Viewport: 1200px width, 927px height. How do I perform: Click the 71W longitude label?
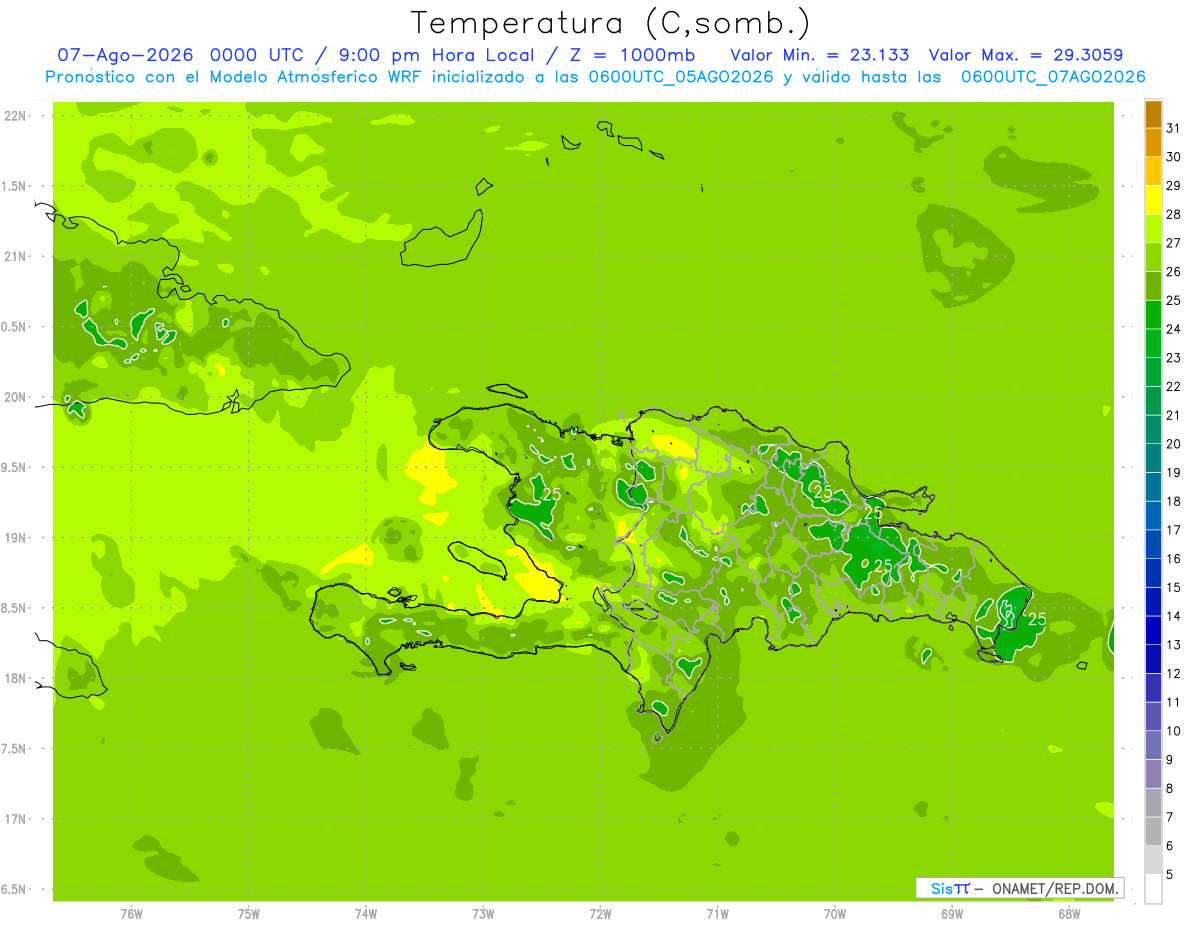click(717, 914)
